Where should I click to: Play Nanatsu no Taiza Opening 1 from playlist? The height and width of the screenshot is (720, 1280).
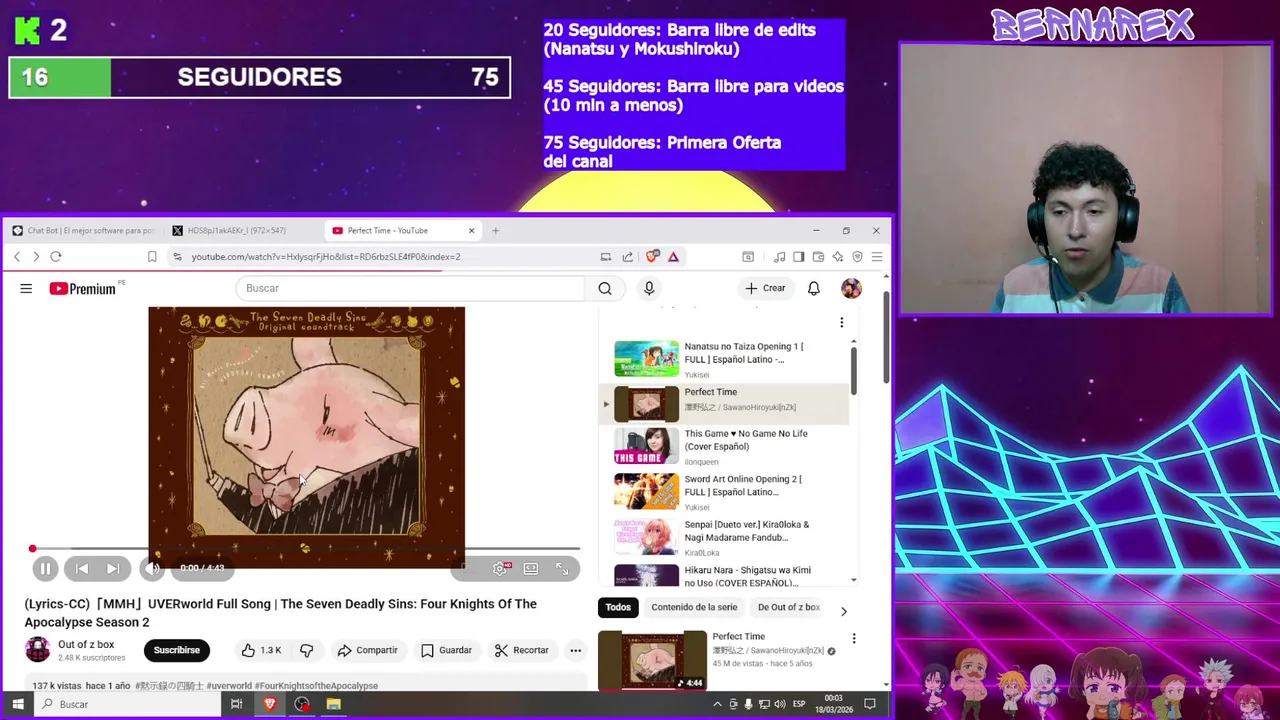click(724, 359)
